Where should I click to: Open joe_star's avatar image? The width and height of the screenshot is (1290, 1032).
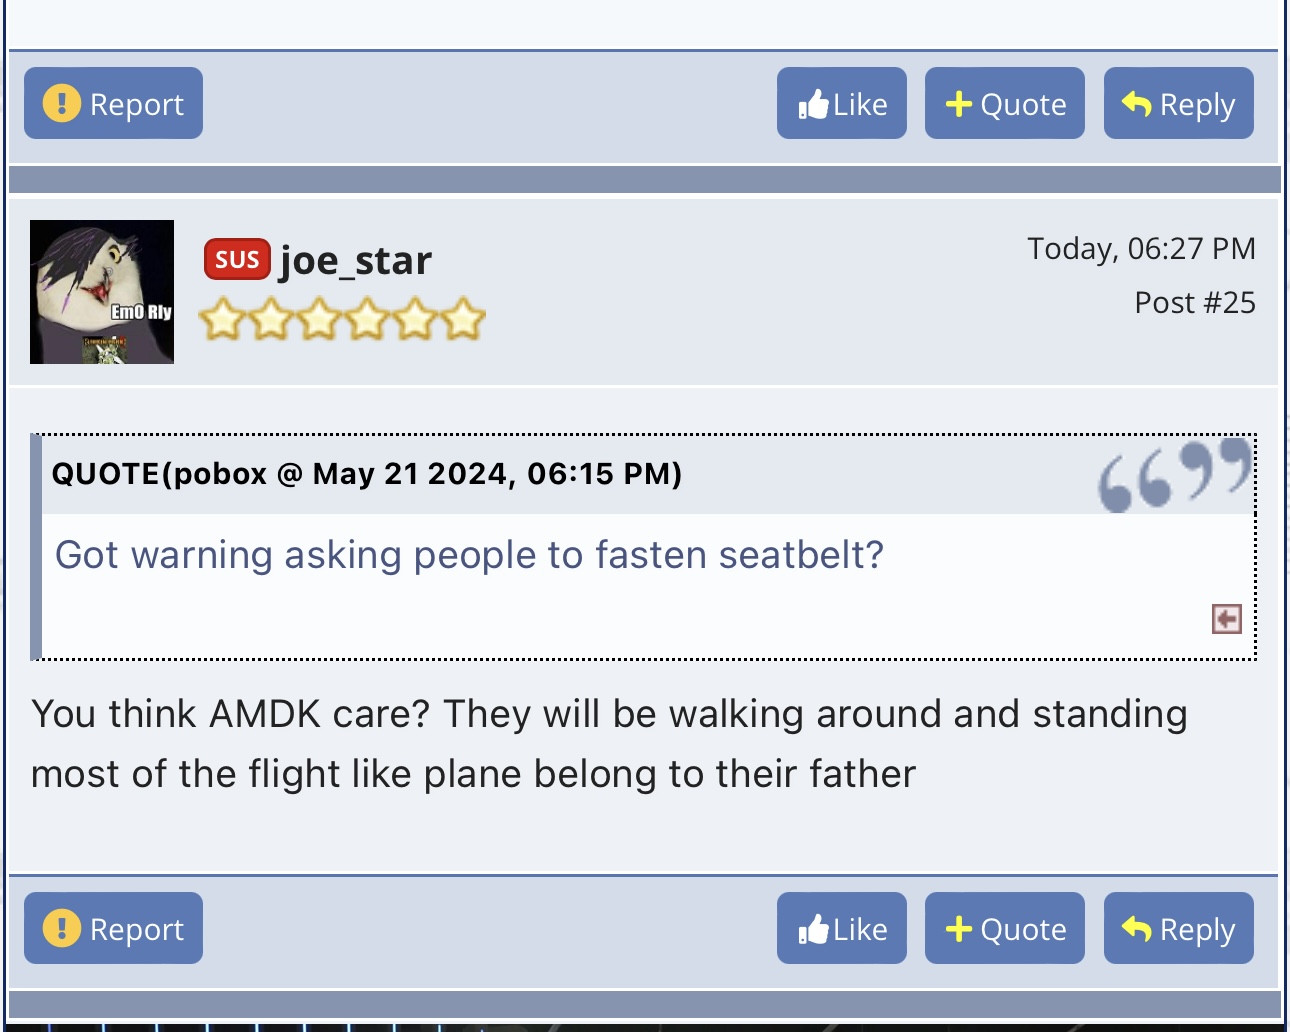102,292
